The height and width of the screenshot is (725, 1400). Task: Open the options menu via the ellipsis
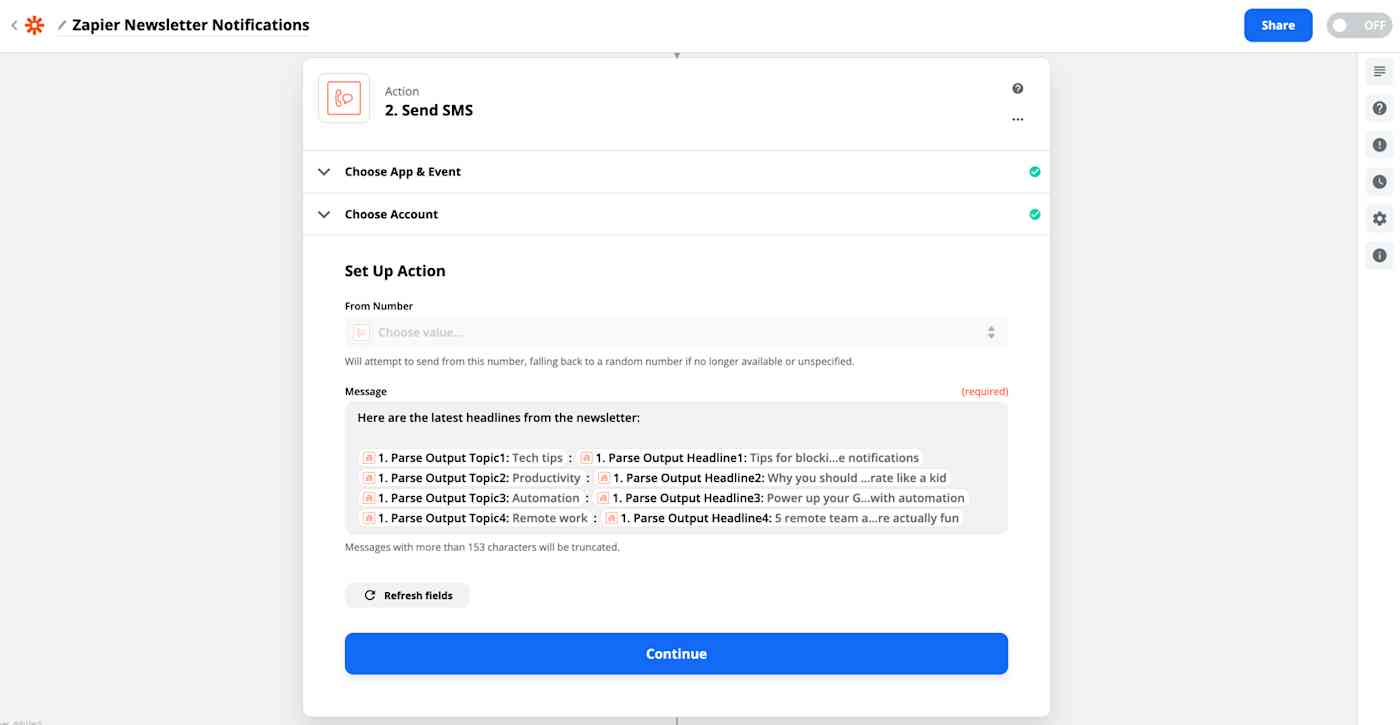[x=1017, y=118]
